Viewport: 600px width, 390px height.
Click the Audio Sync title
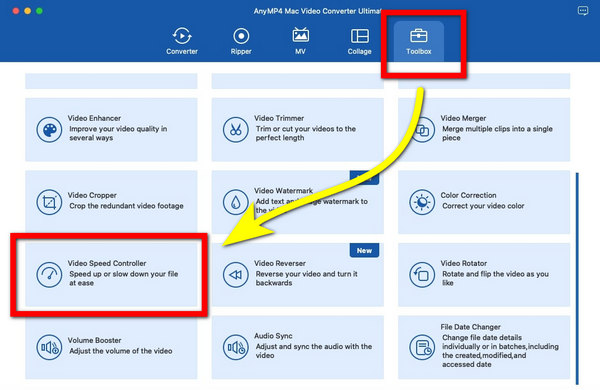[x=273, y=336]
